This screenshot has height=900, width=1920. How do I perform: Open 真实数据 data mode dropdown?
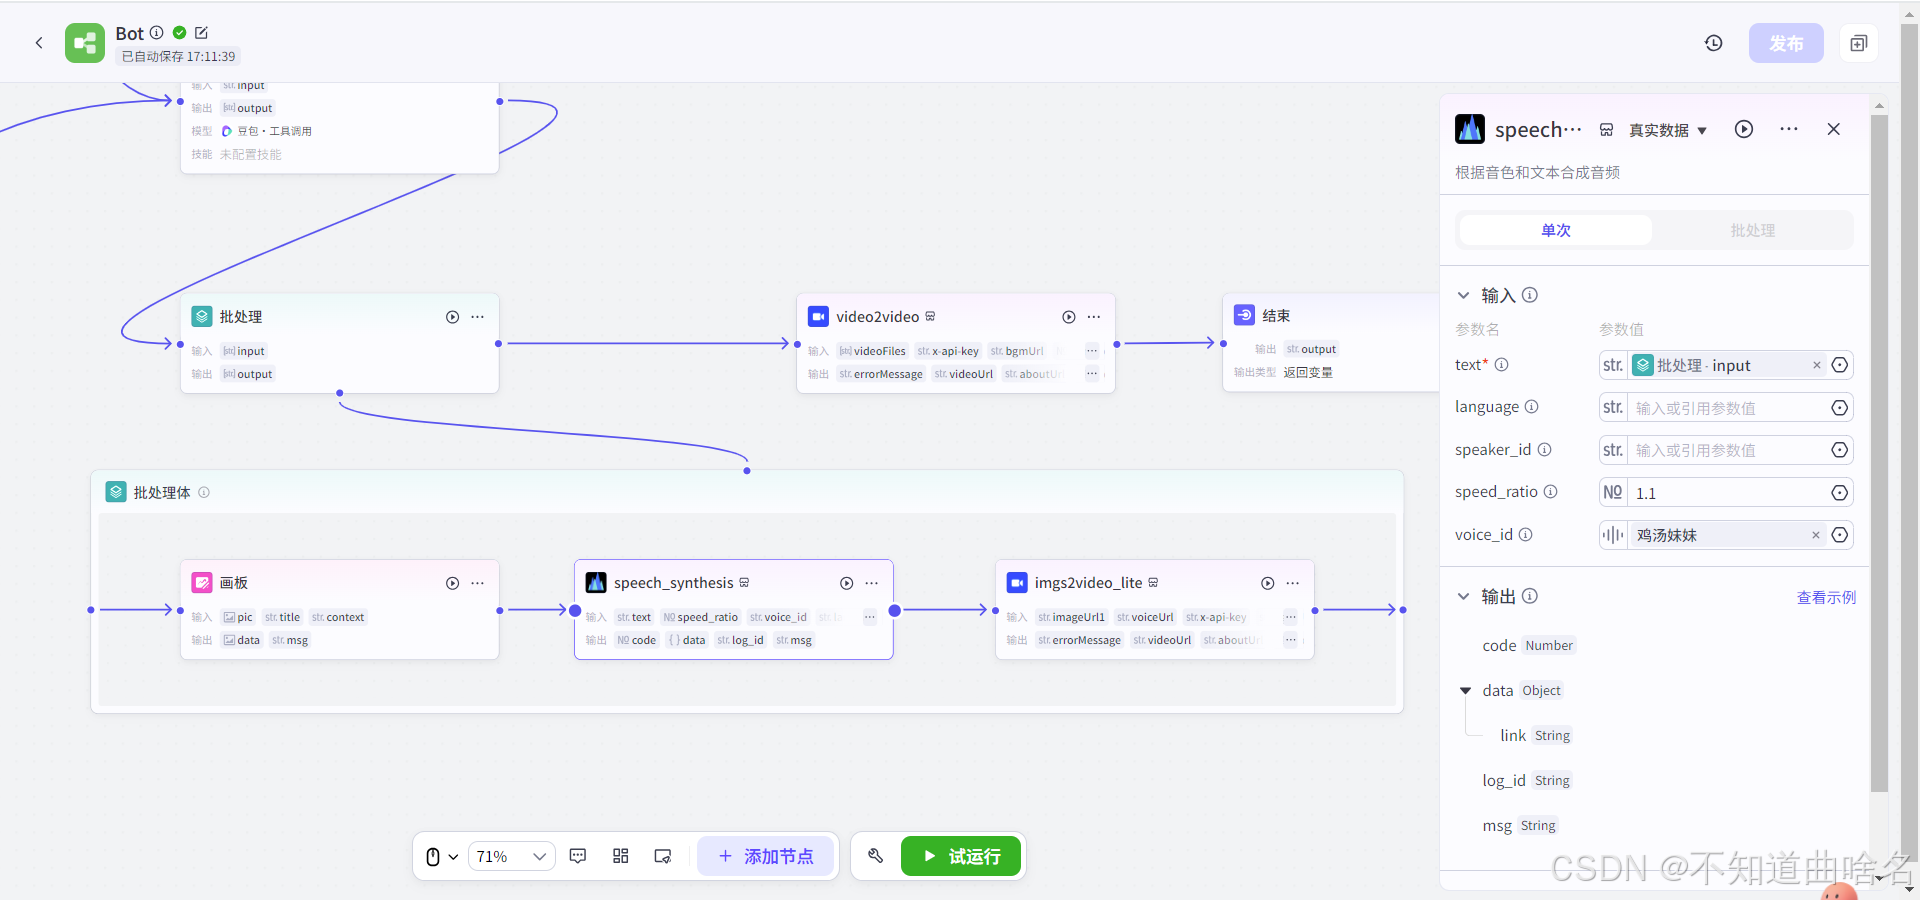click(x=1668, y=131)
